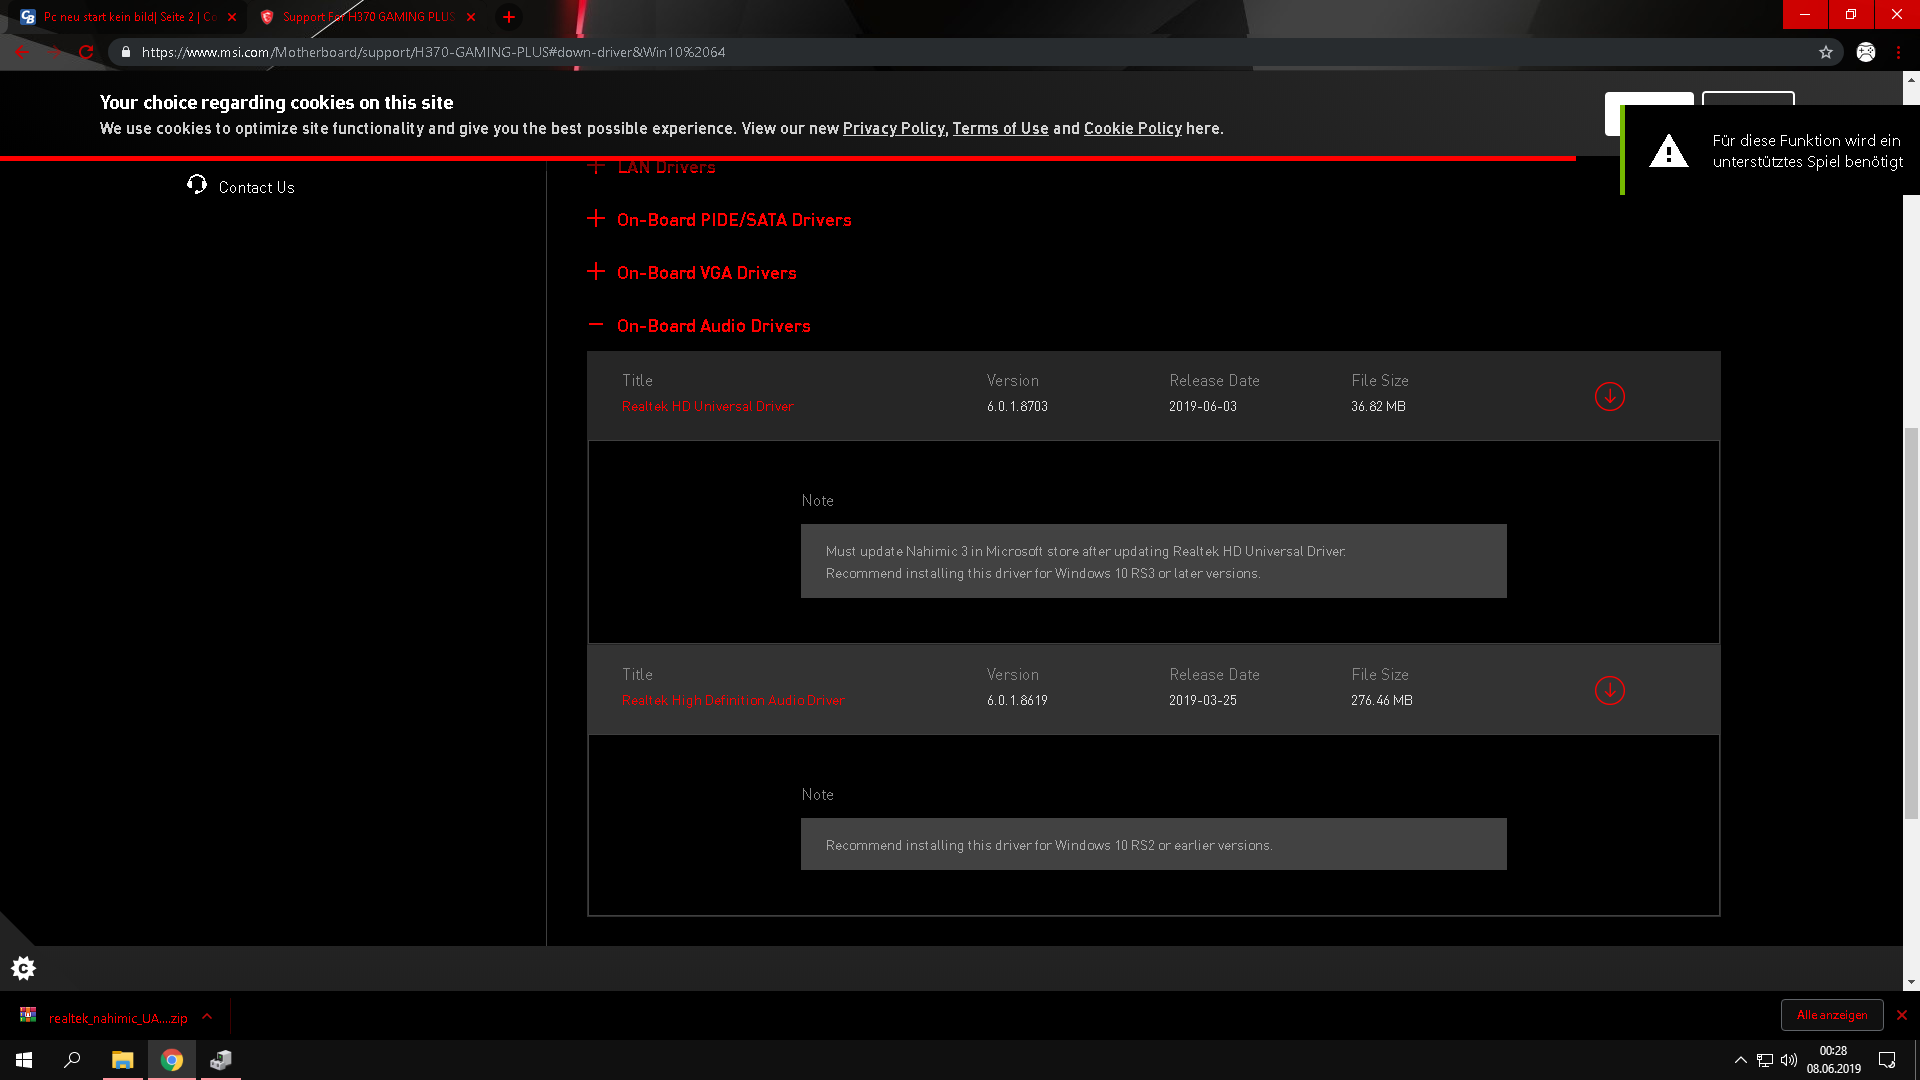The width and height of the screenshot is (1920, 1080).
Task: Open download options arrow for realtek zip
Action: click(x=207, y=1016)
